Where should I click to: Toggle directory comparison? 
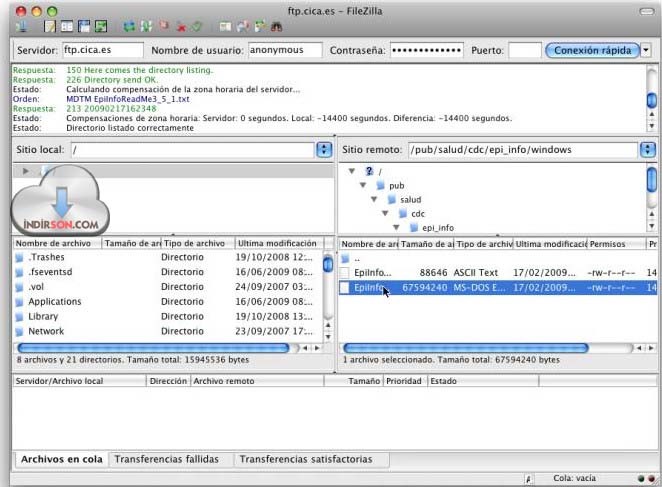pos(242,27)
